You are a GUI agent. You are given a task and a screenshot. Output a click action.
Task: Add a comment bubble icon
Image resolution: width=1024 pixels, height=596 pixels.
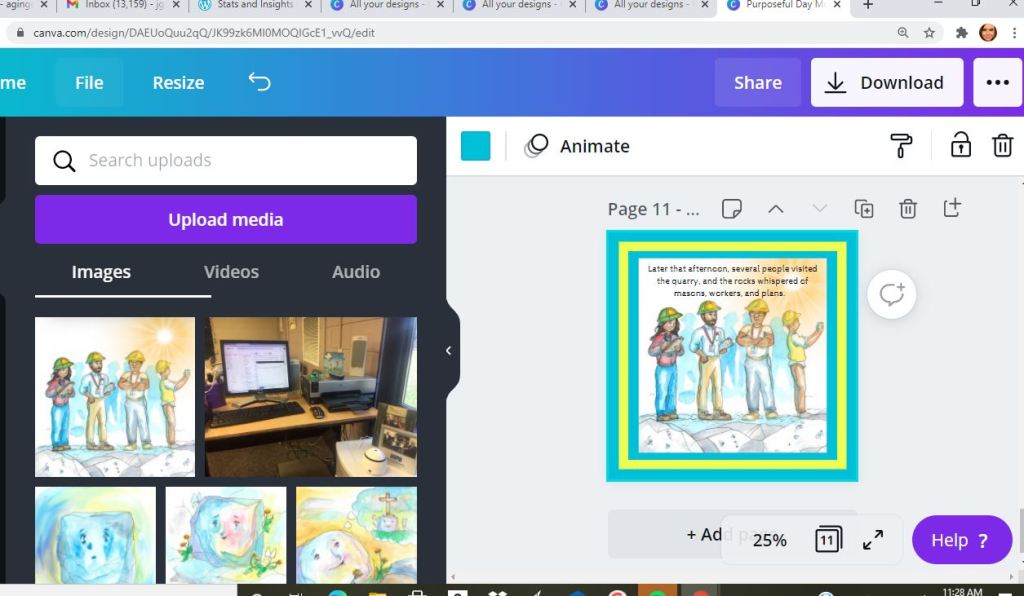point(891,294)
